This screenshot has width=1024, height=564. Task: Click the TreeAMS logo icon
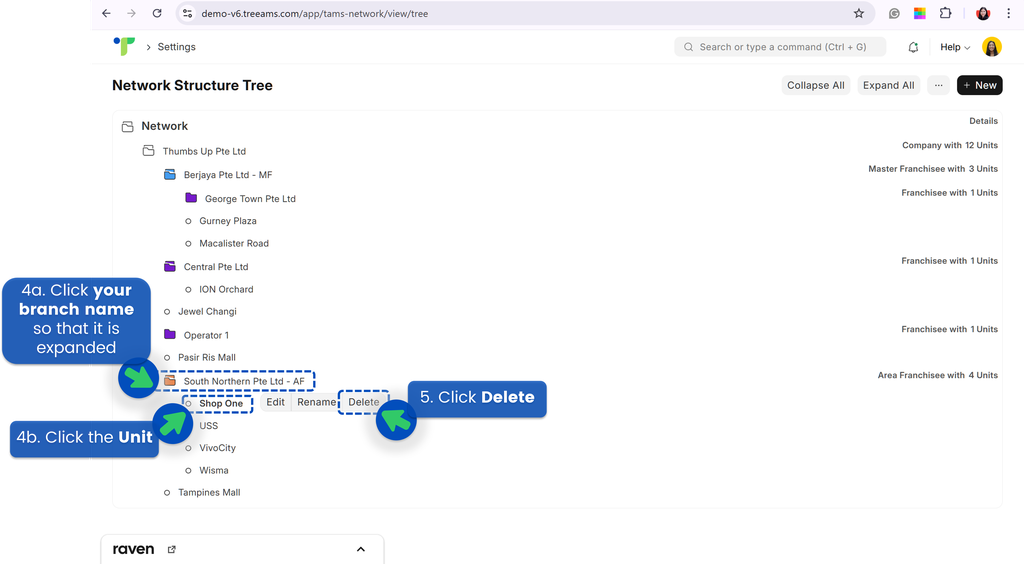click(x=124, y=46)
